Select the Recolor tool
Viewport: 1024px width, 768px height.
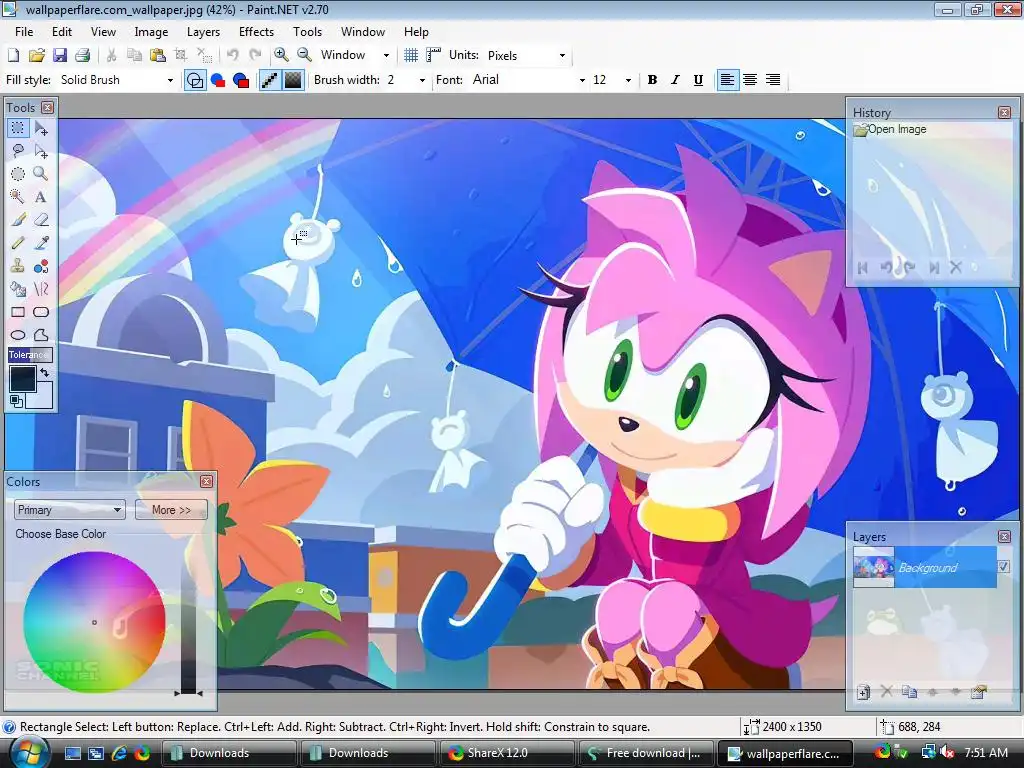pyautogui.click(x=41, y=266)
